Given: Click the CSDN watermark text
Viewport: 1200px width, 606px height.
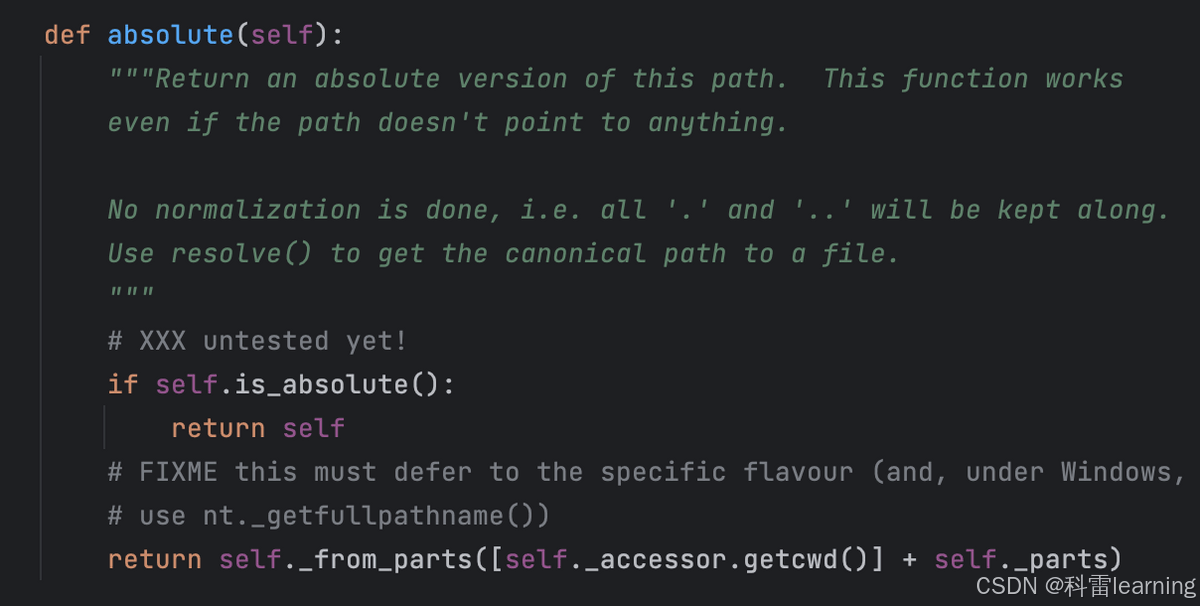Looking at the screenshot, I should tap(1085, 586).
